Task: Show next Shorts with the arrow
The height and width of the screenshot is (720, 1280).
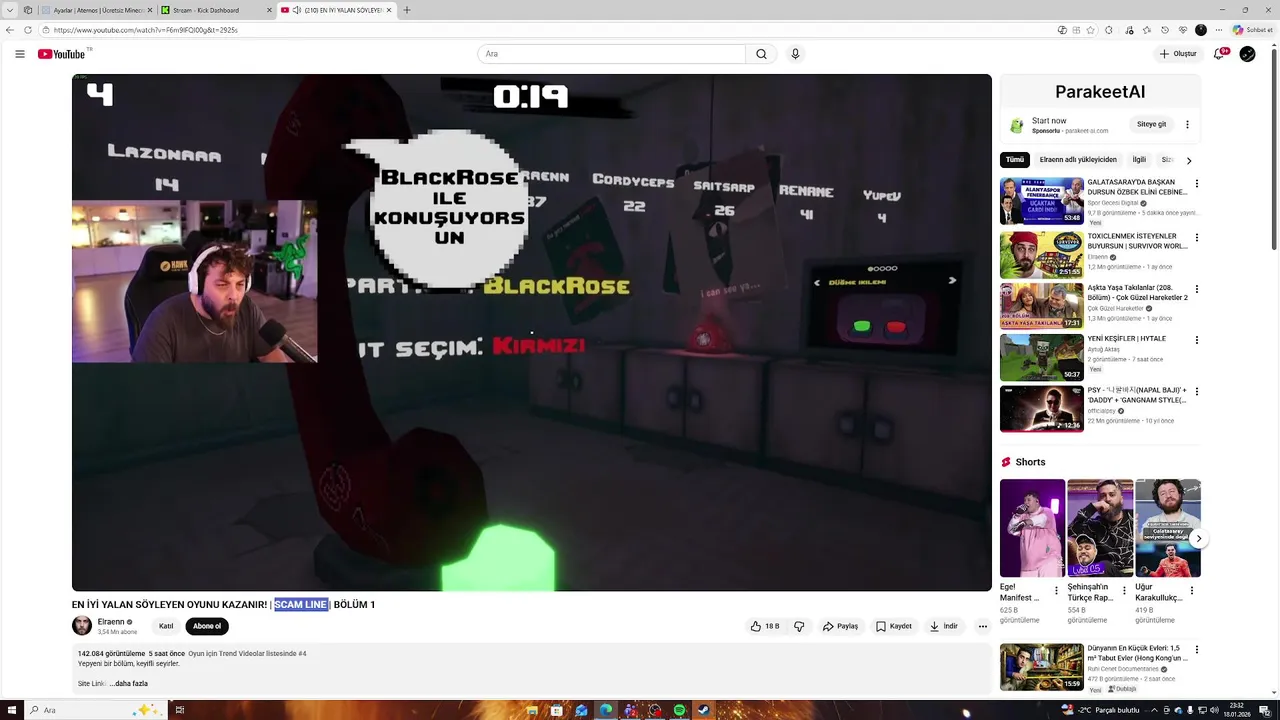Action: point(1198,539)
